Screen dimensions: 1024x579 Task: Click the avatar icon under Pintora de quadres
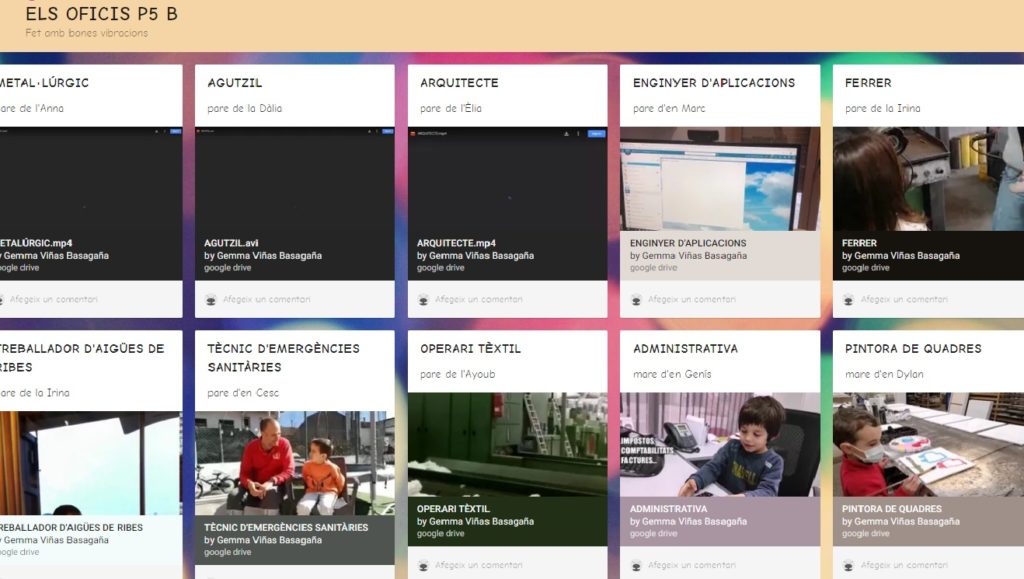click(849, 565)
